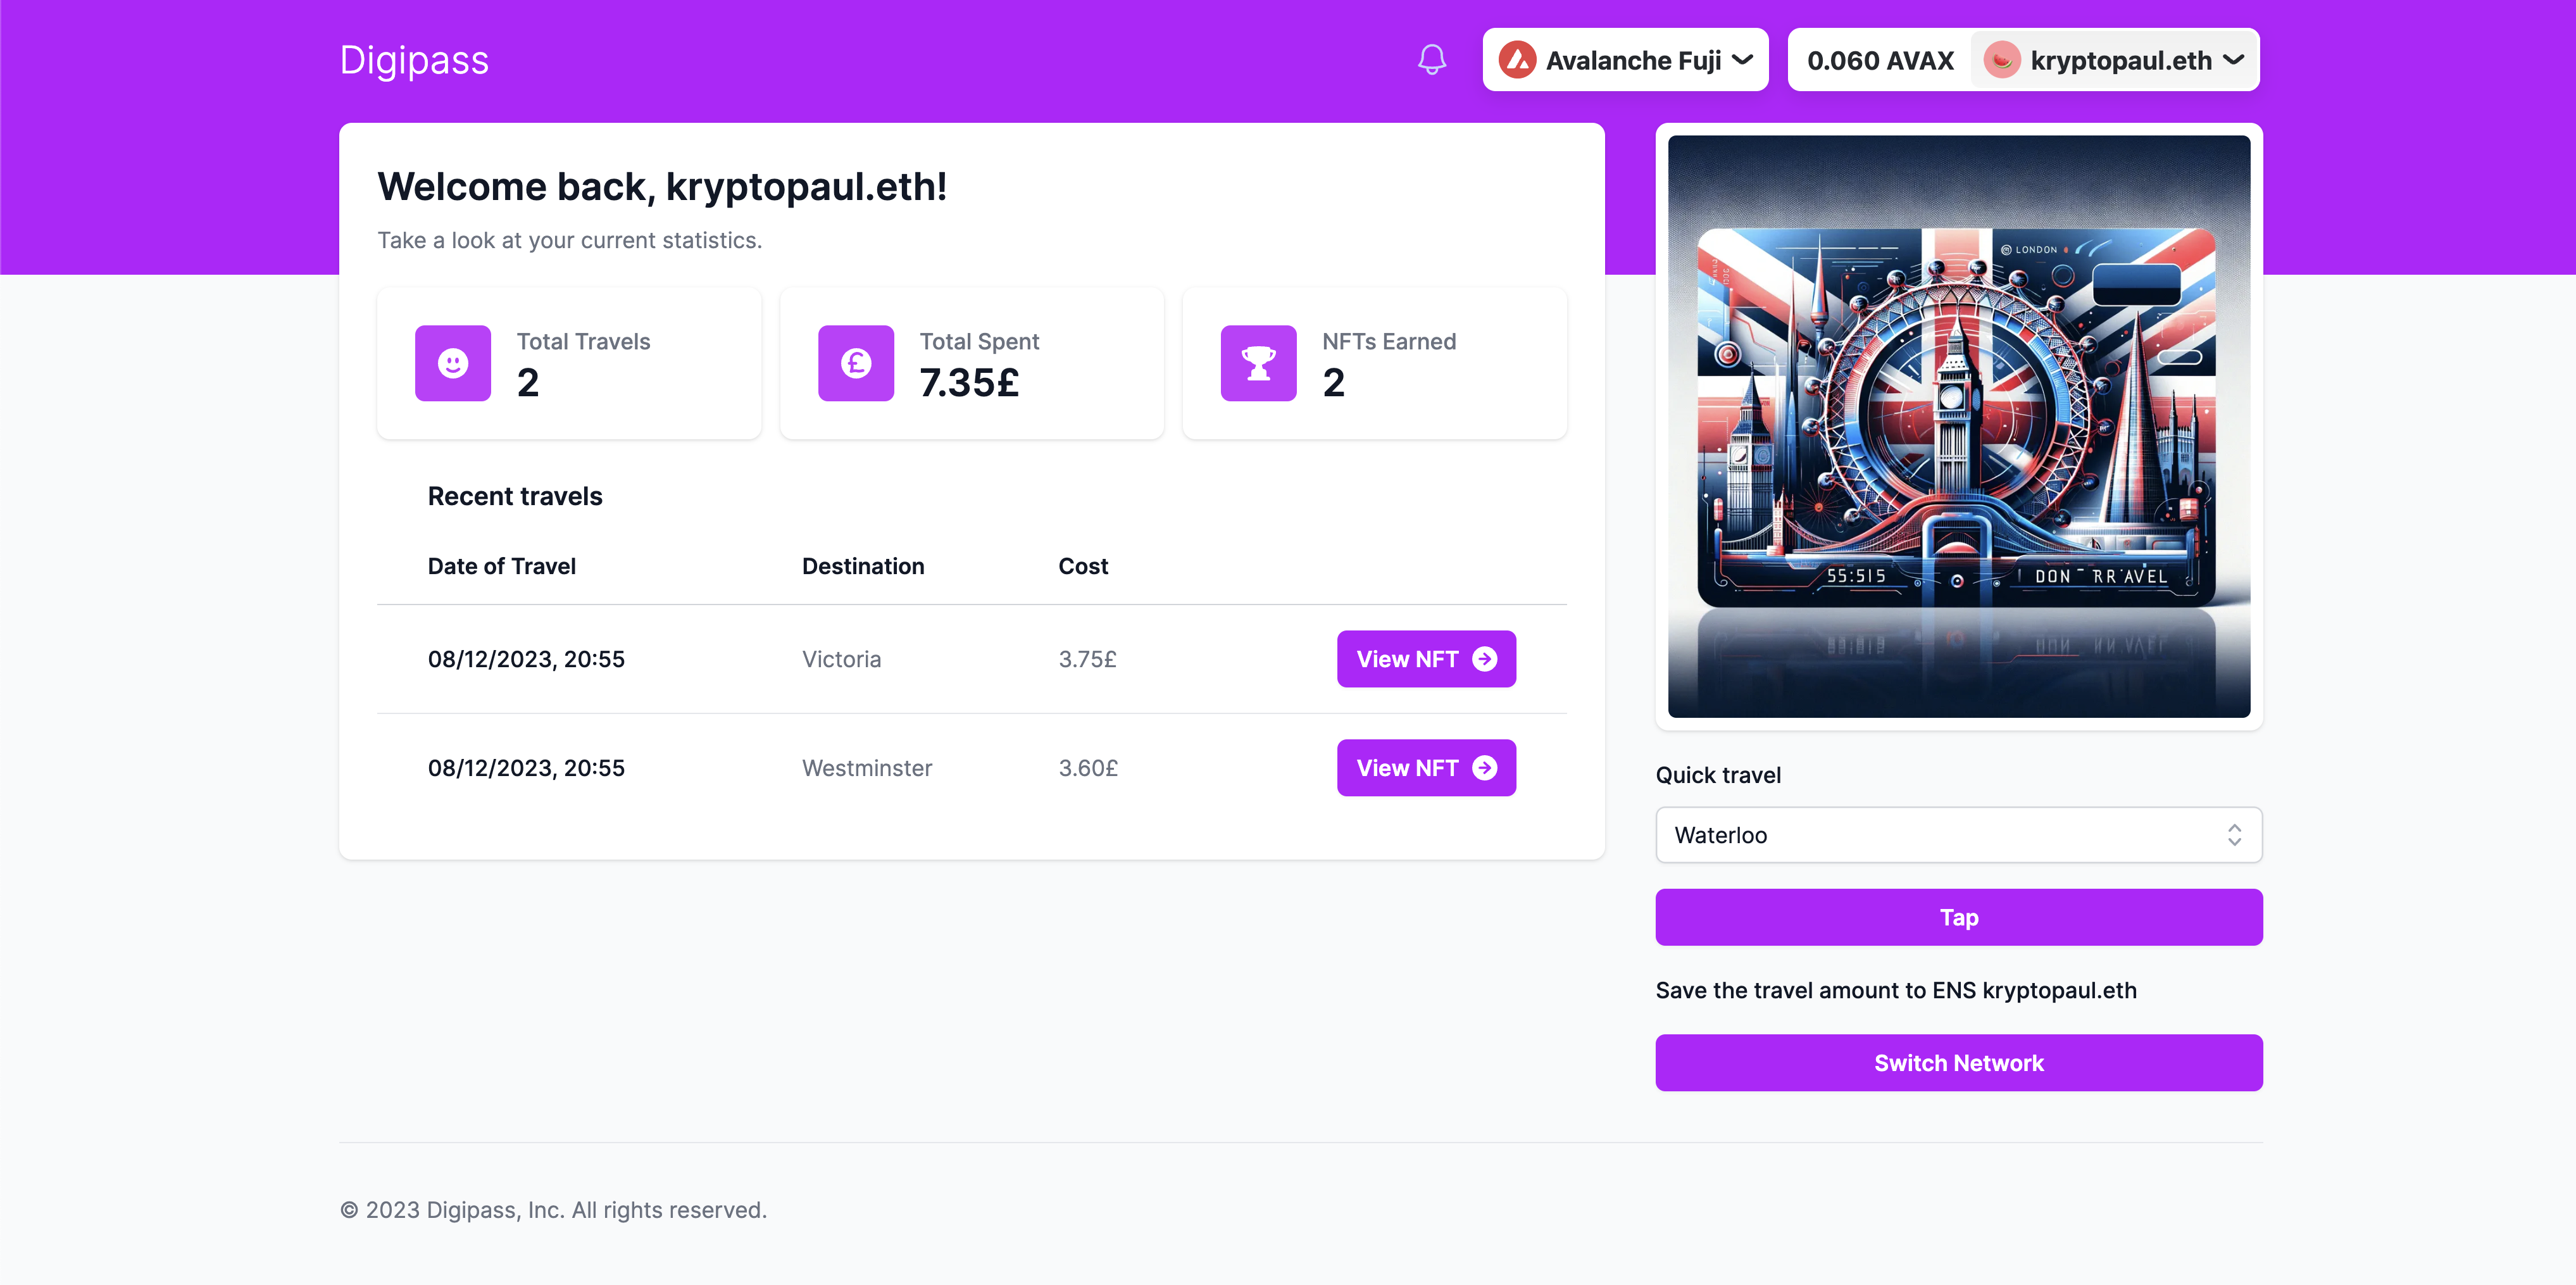This screenshot has width=2576, height=1285.
Task: Click the Digipass logo text
Action: pos(414,60)
